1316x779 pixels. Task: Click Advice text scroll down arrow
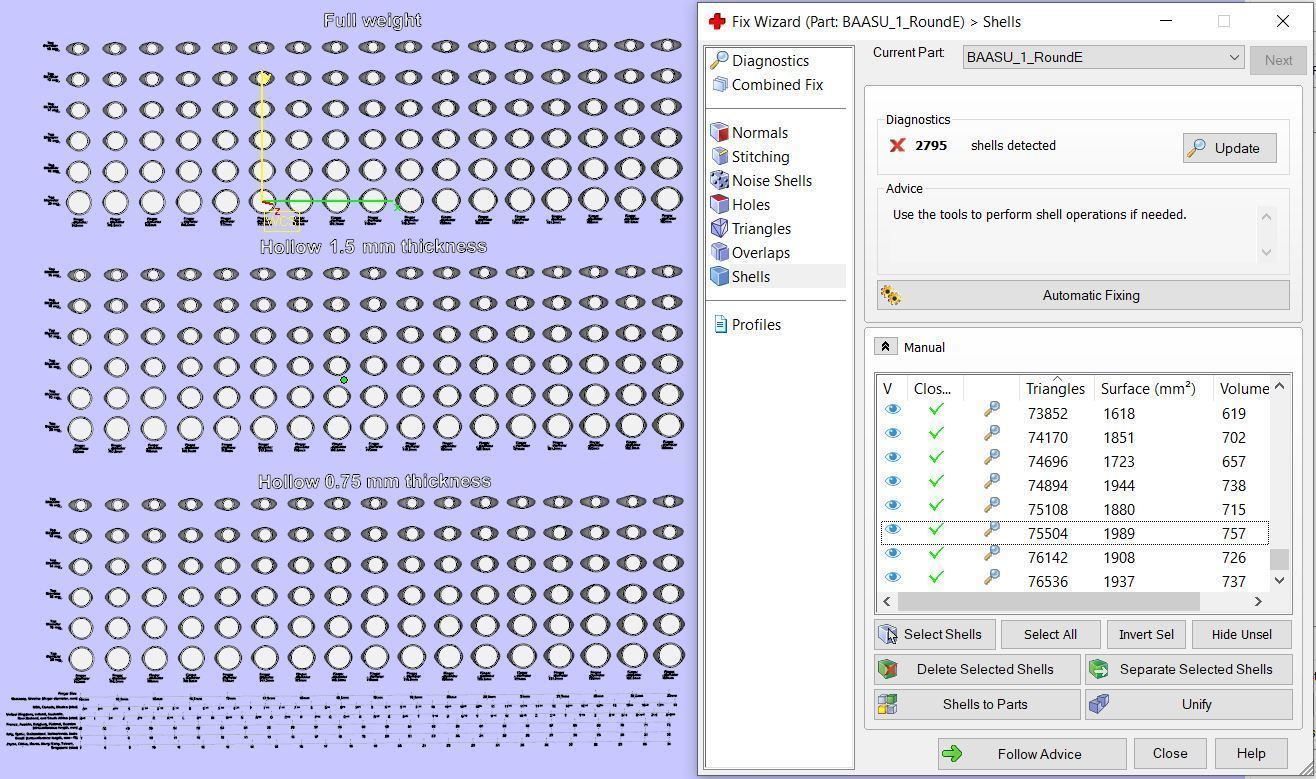coord(1267,252)
